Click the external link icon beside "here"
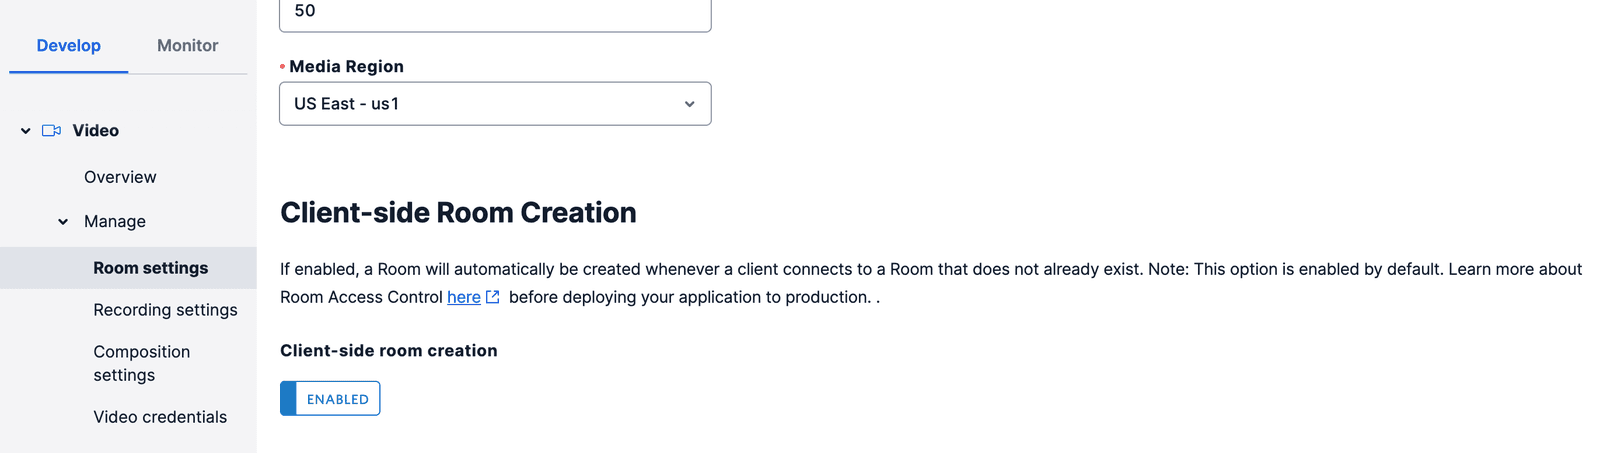This screenshot has width=1600, height=453. coord(492,297)
